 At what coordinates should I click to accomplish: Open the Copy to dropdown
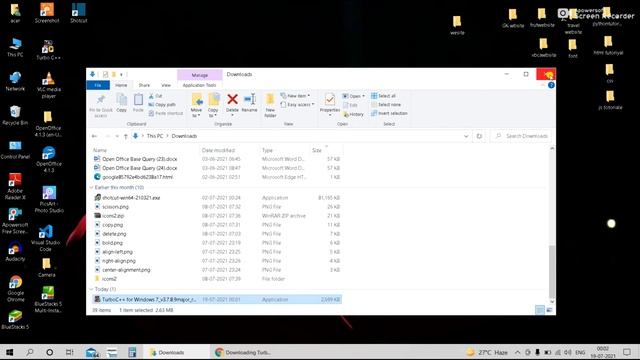(213, 105)
